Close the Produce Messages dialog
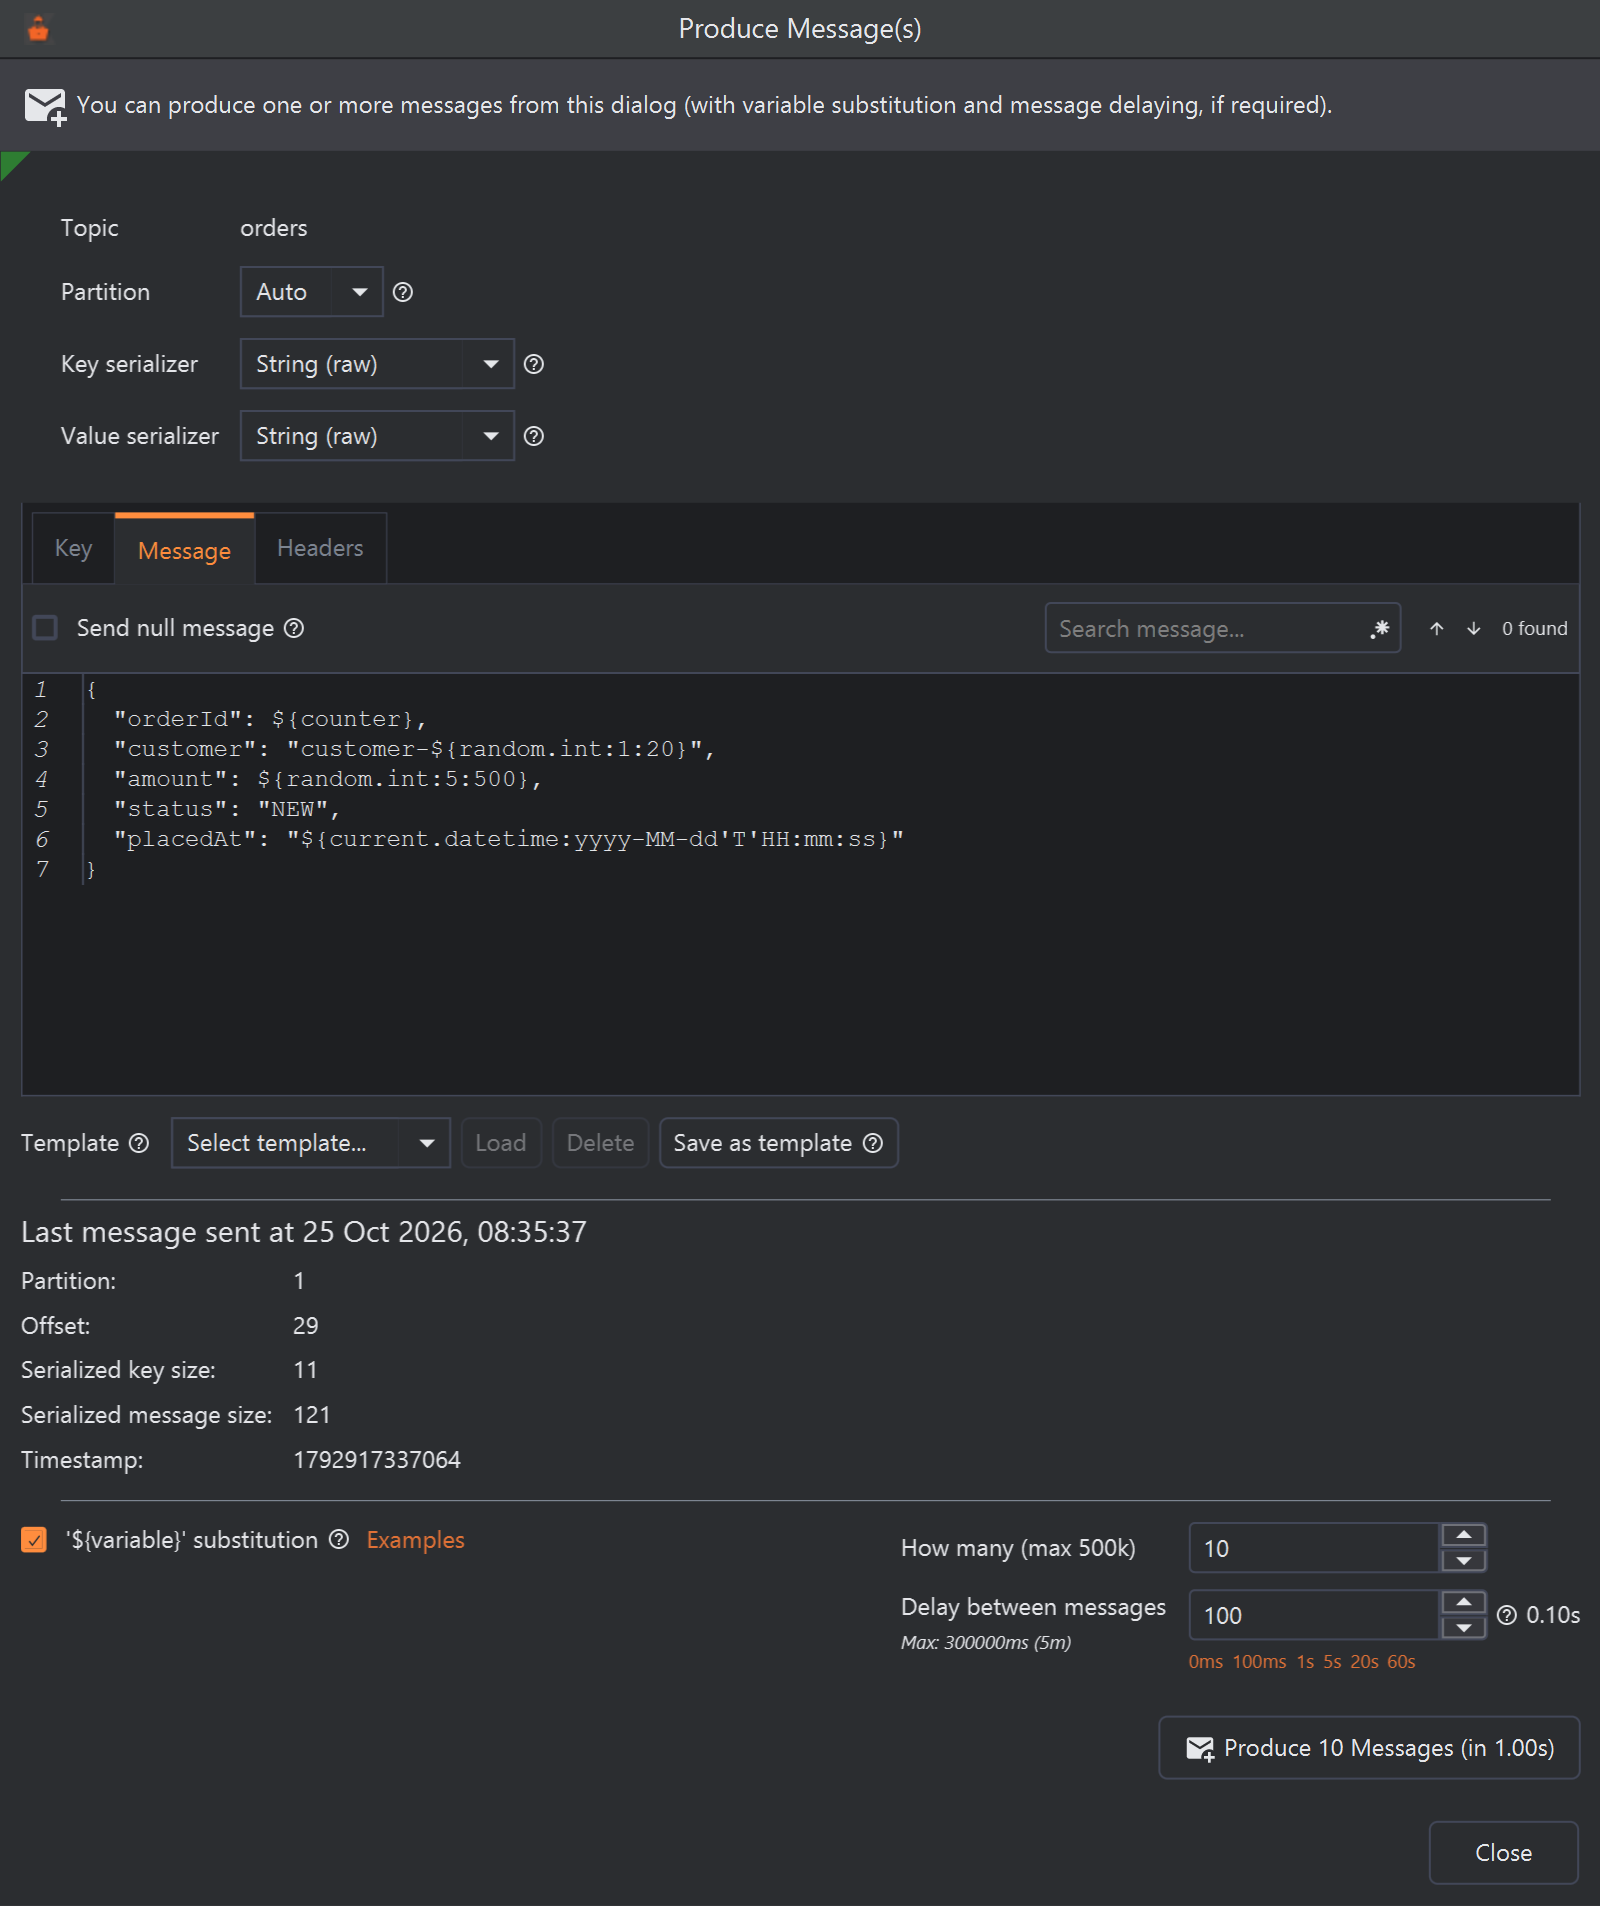 [x=1503, y=1853]
